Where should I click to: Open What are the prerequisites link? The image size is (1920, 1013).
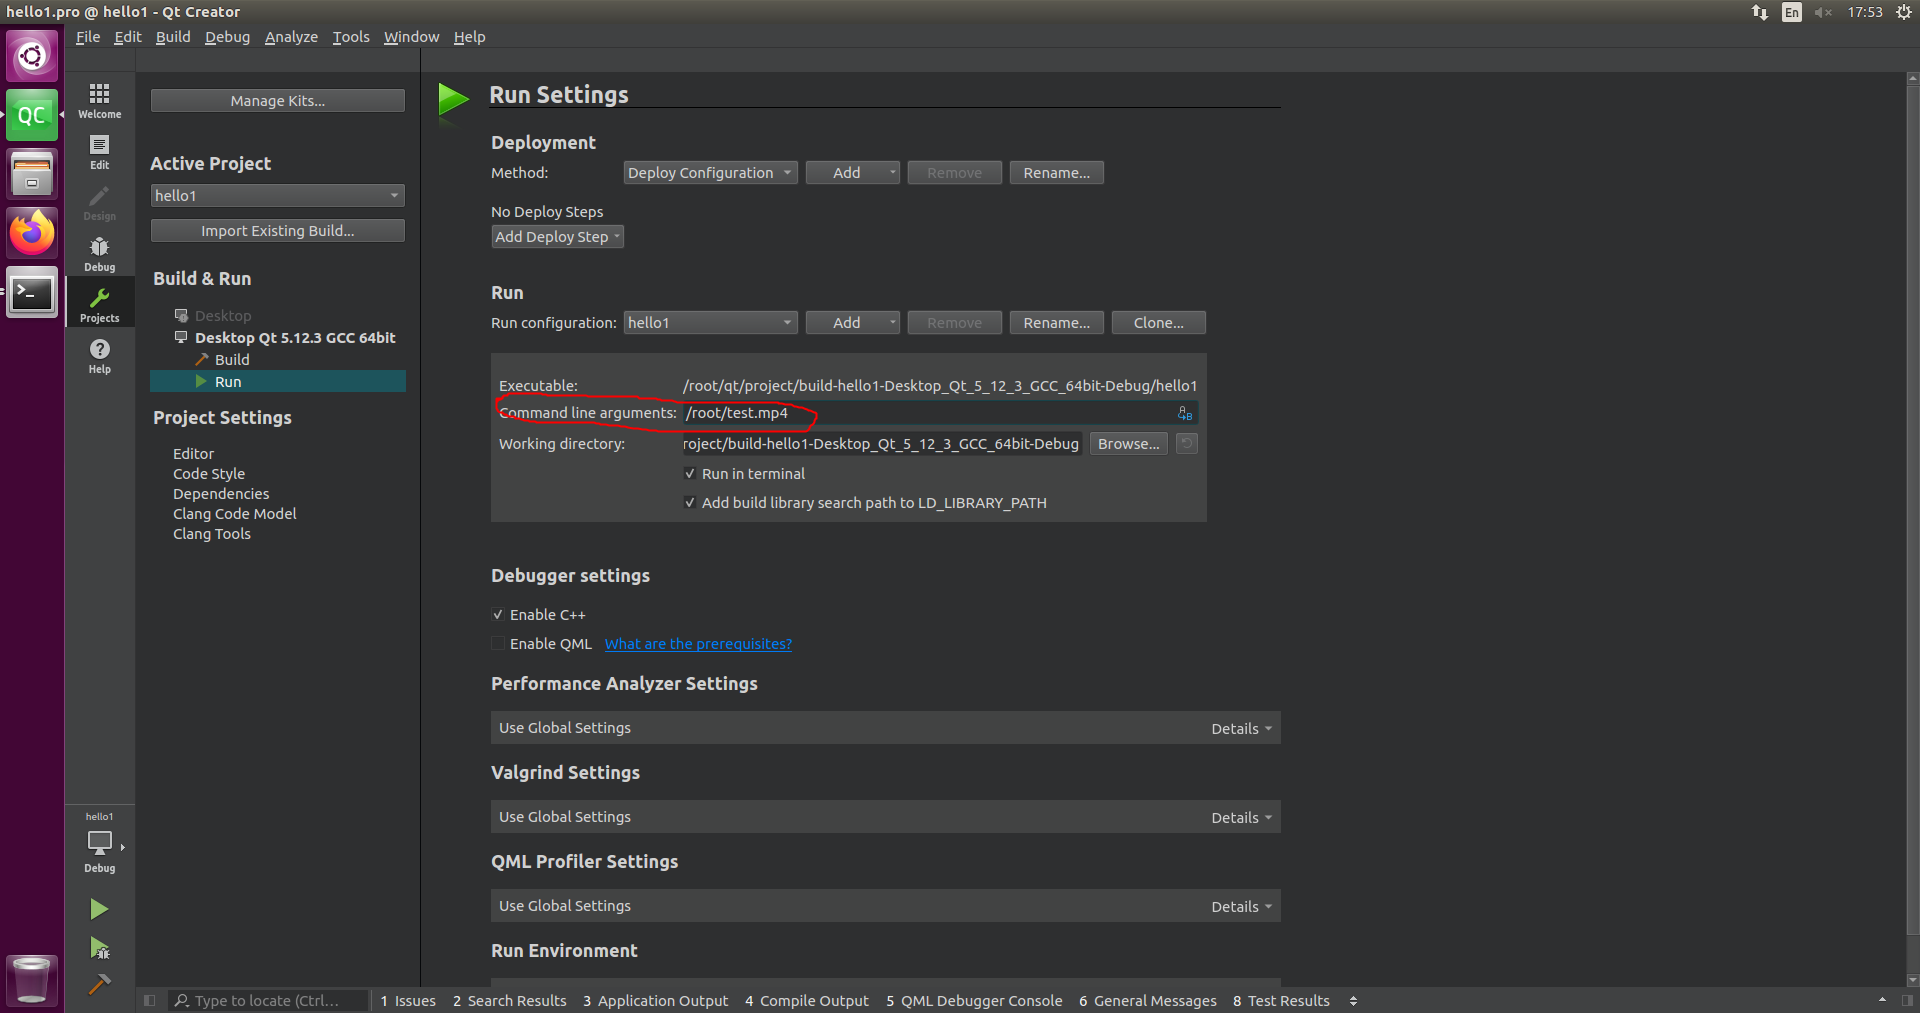pos(698,644)
